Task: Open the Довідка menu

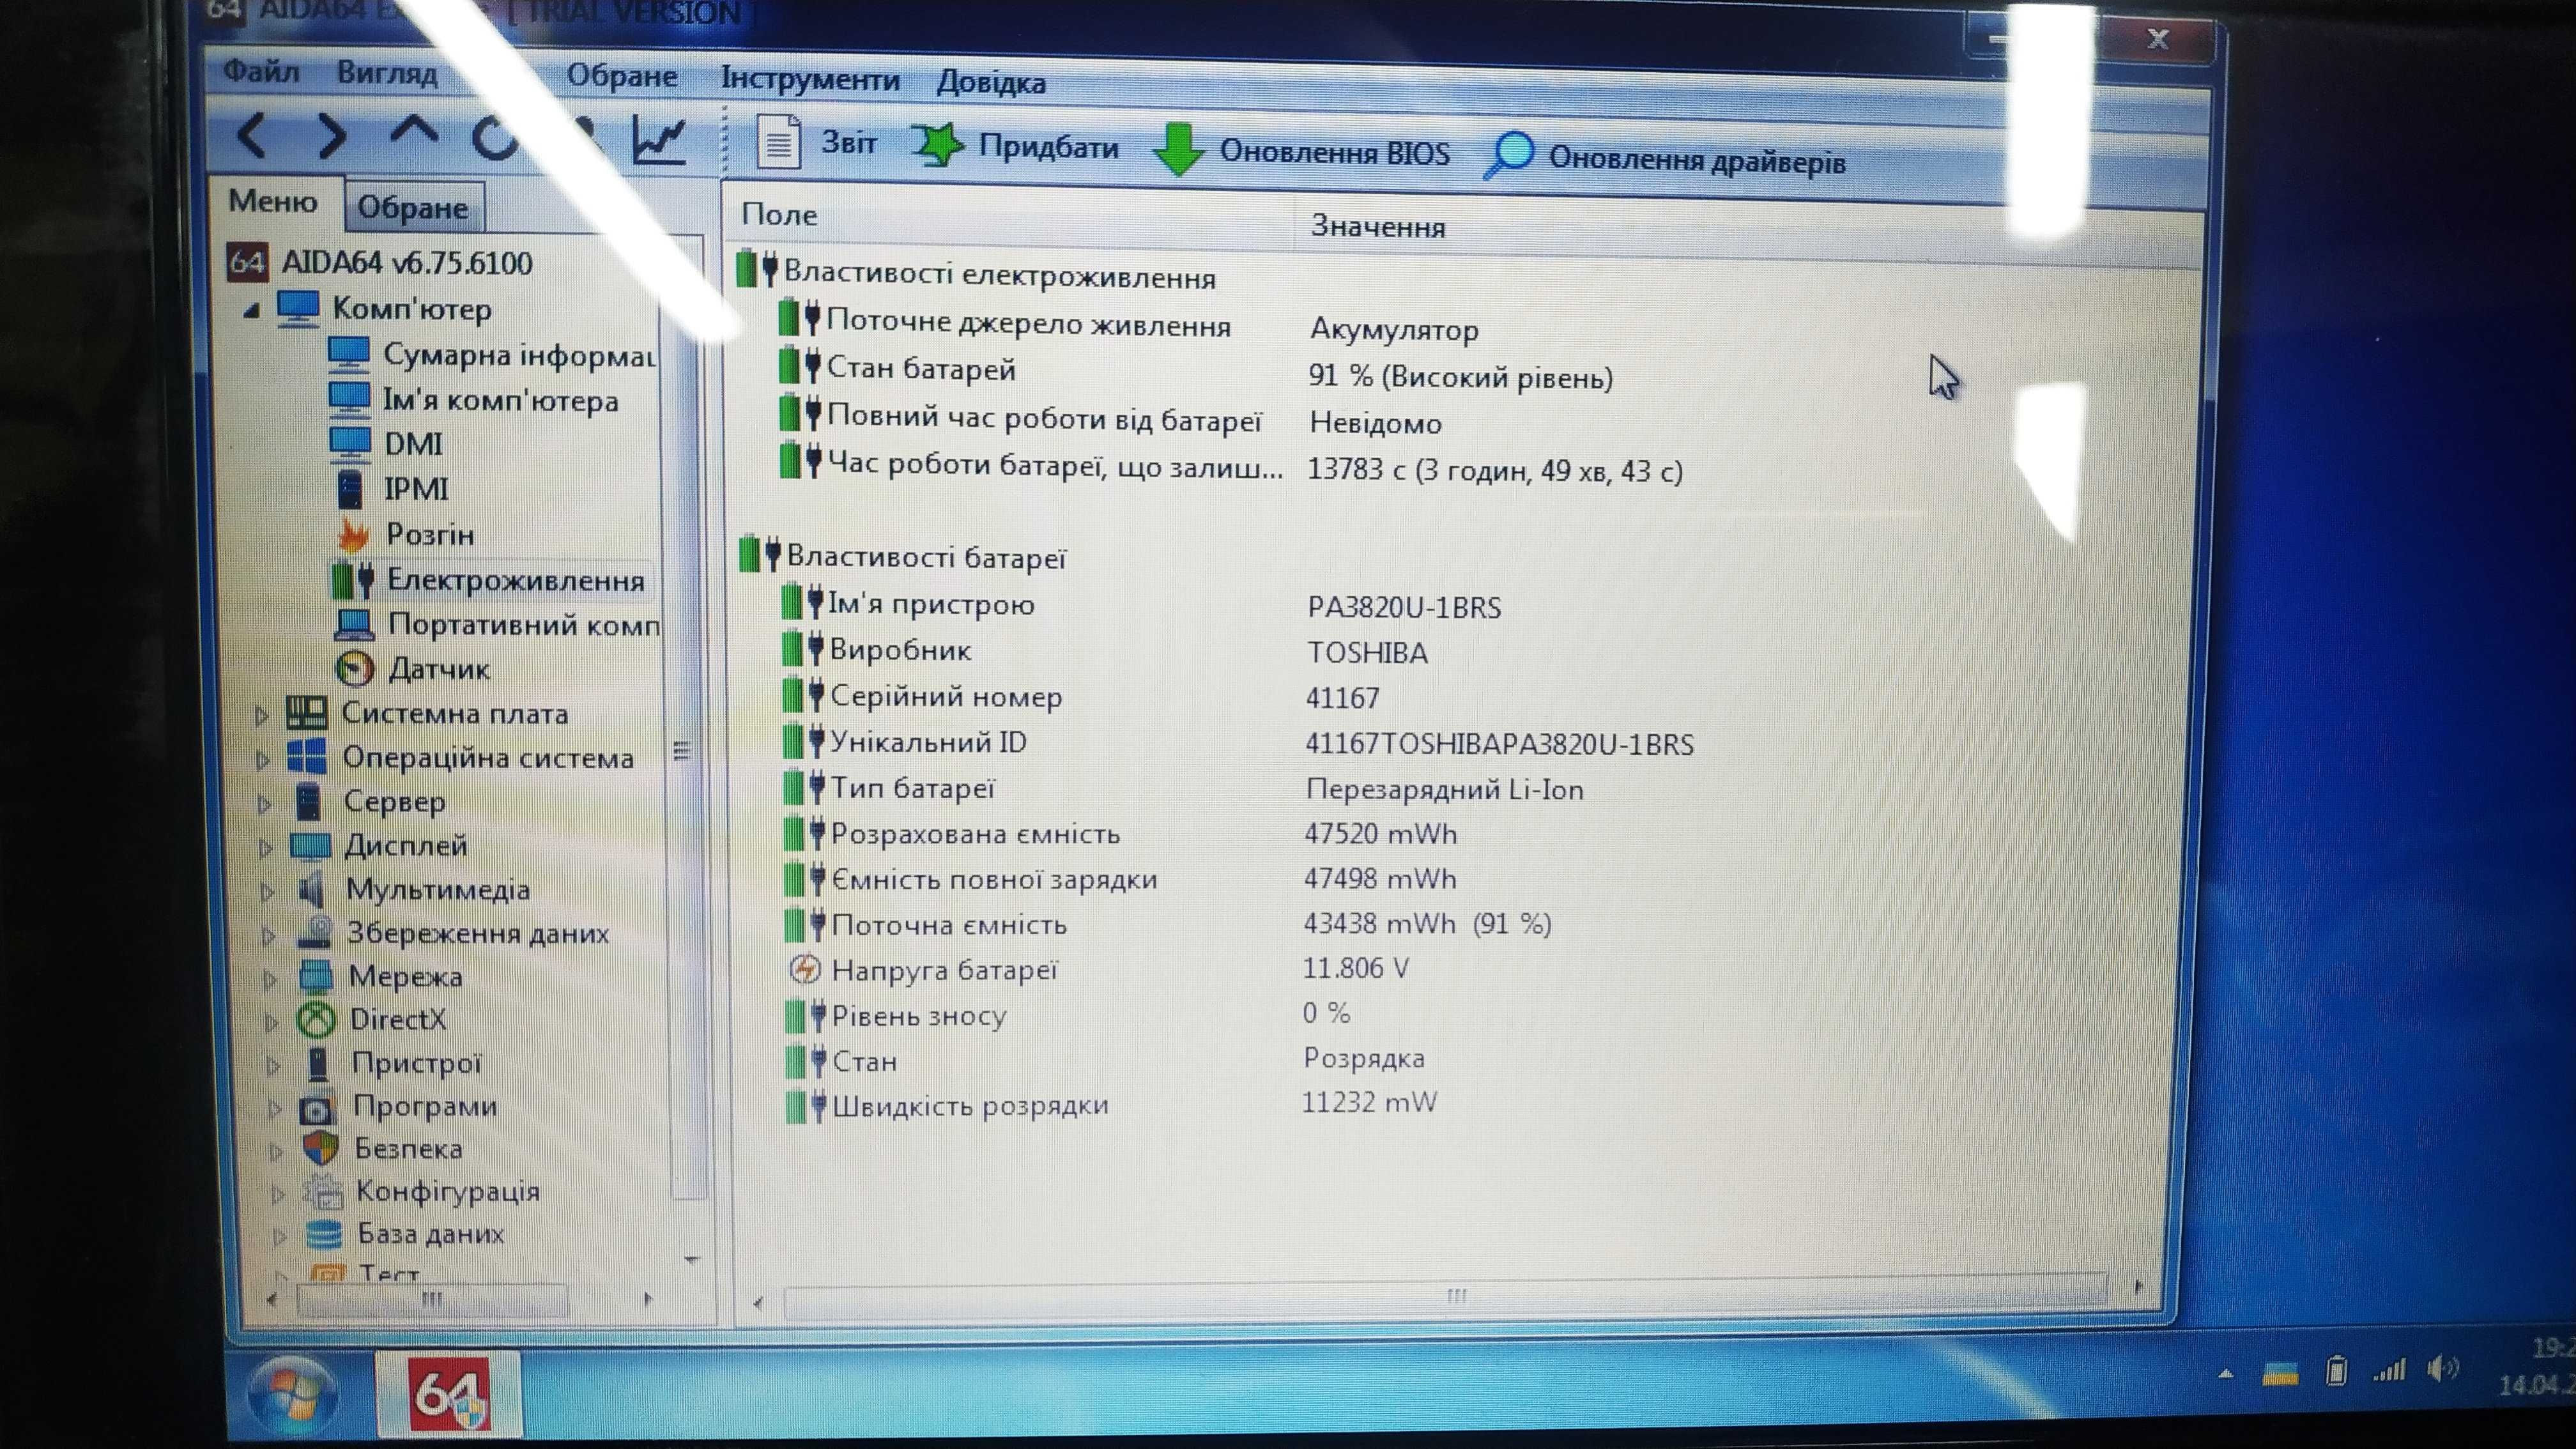Action: [x=991, y=82]
